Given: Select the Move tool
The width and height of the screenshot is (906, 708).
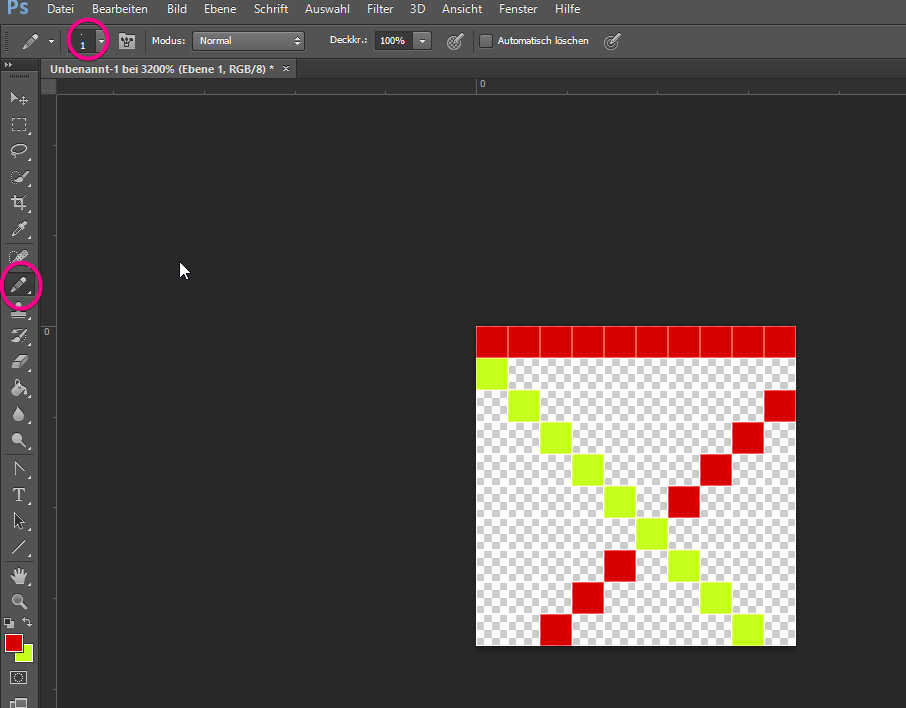Looking at the screenshot, I should click(x=20, y=98).
